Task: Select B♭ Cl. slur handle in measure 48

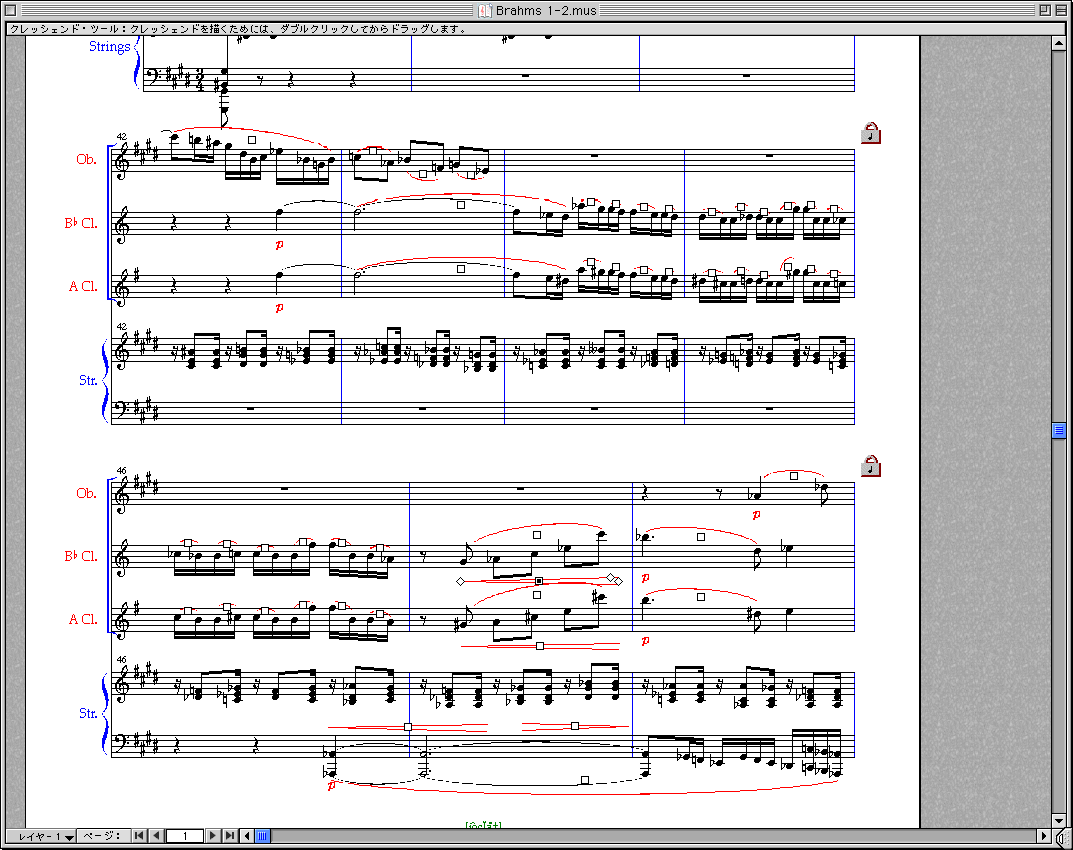Action: click(701, 537)
